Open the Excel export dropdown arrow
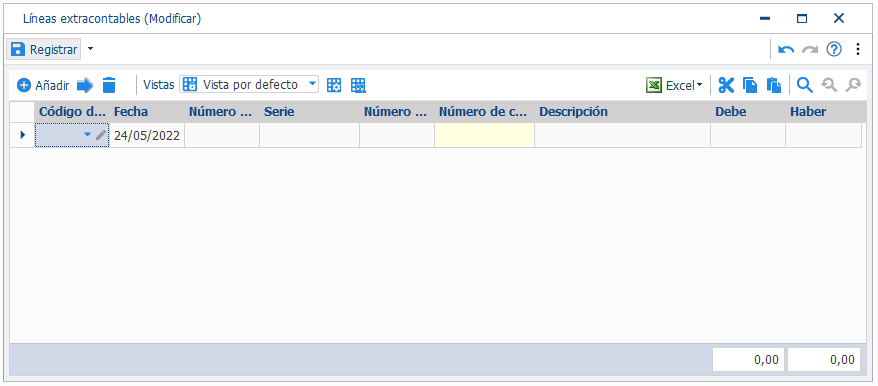 pyautogui.click(x=699, y=86)
